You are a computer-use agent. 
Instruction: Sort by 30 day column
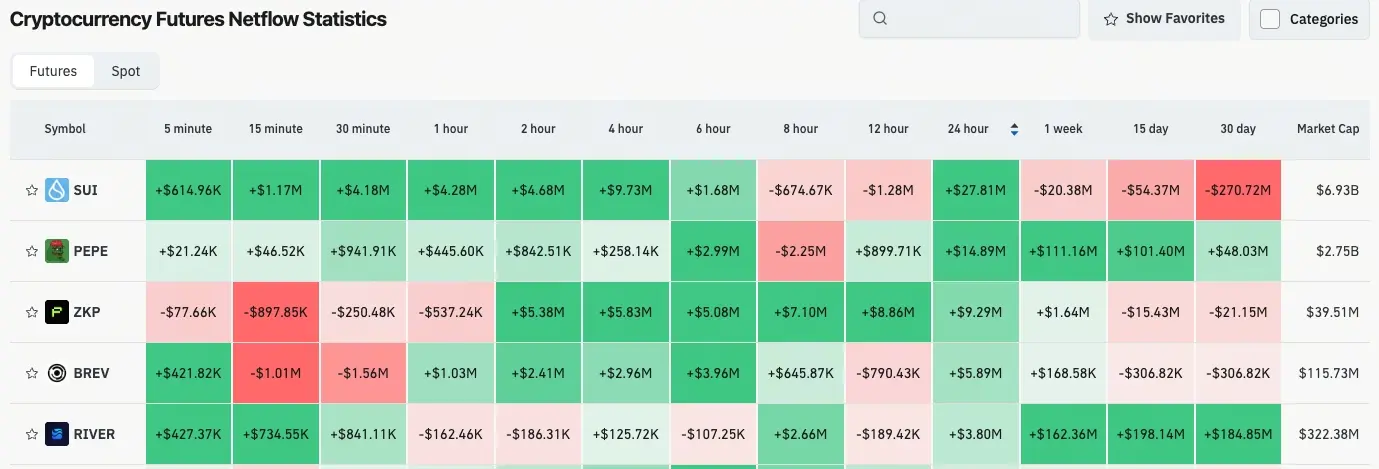point(1238,129)
